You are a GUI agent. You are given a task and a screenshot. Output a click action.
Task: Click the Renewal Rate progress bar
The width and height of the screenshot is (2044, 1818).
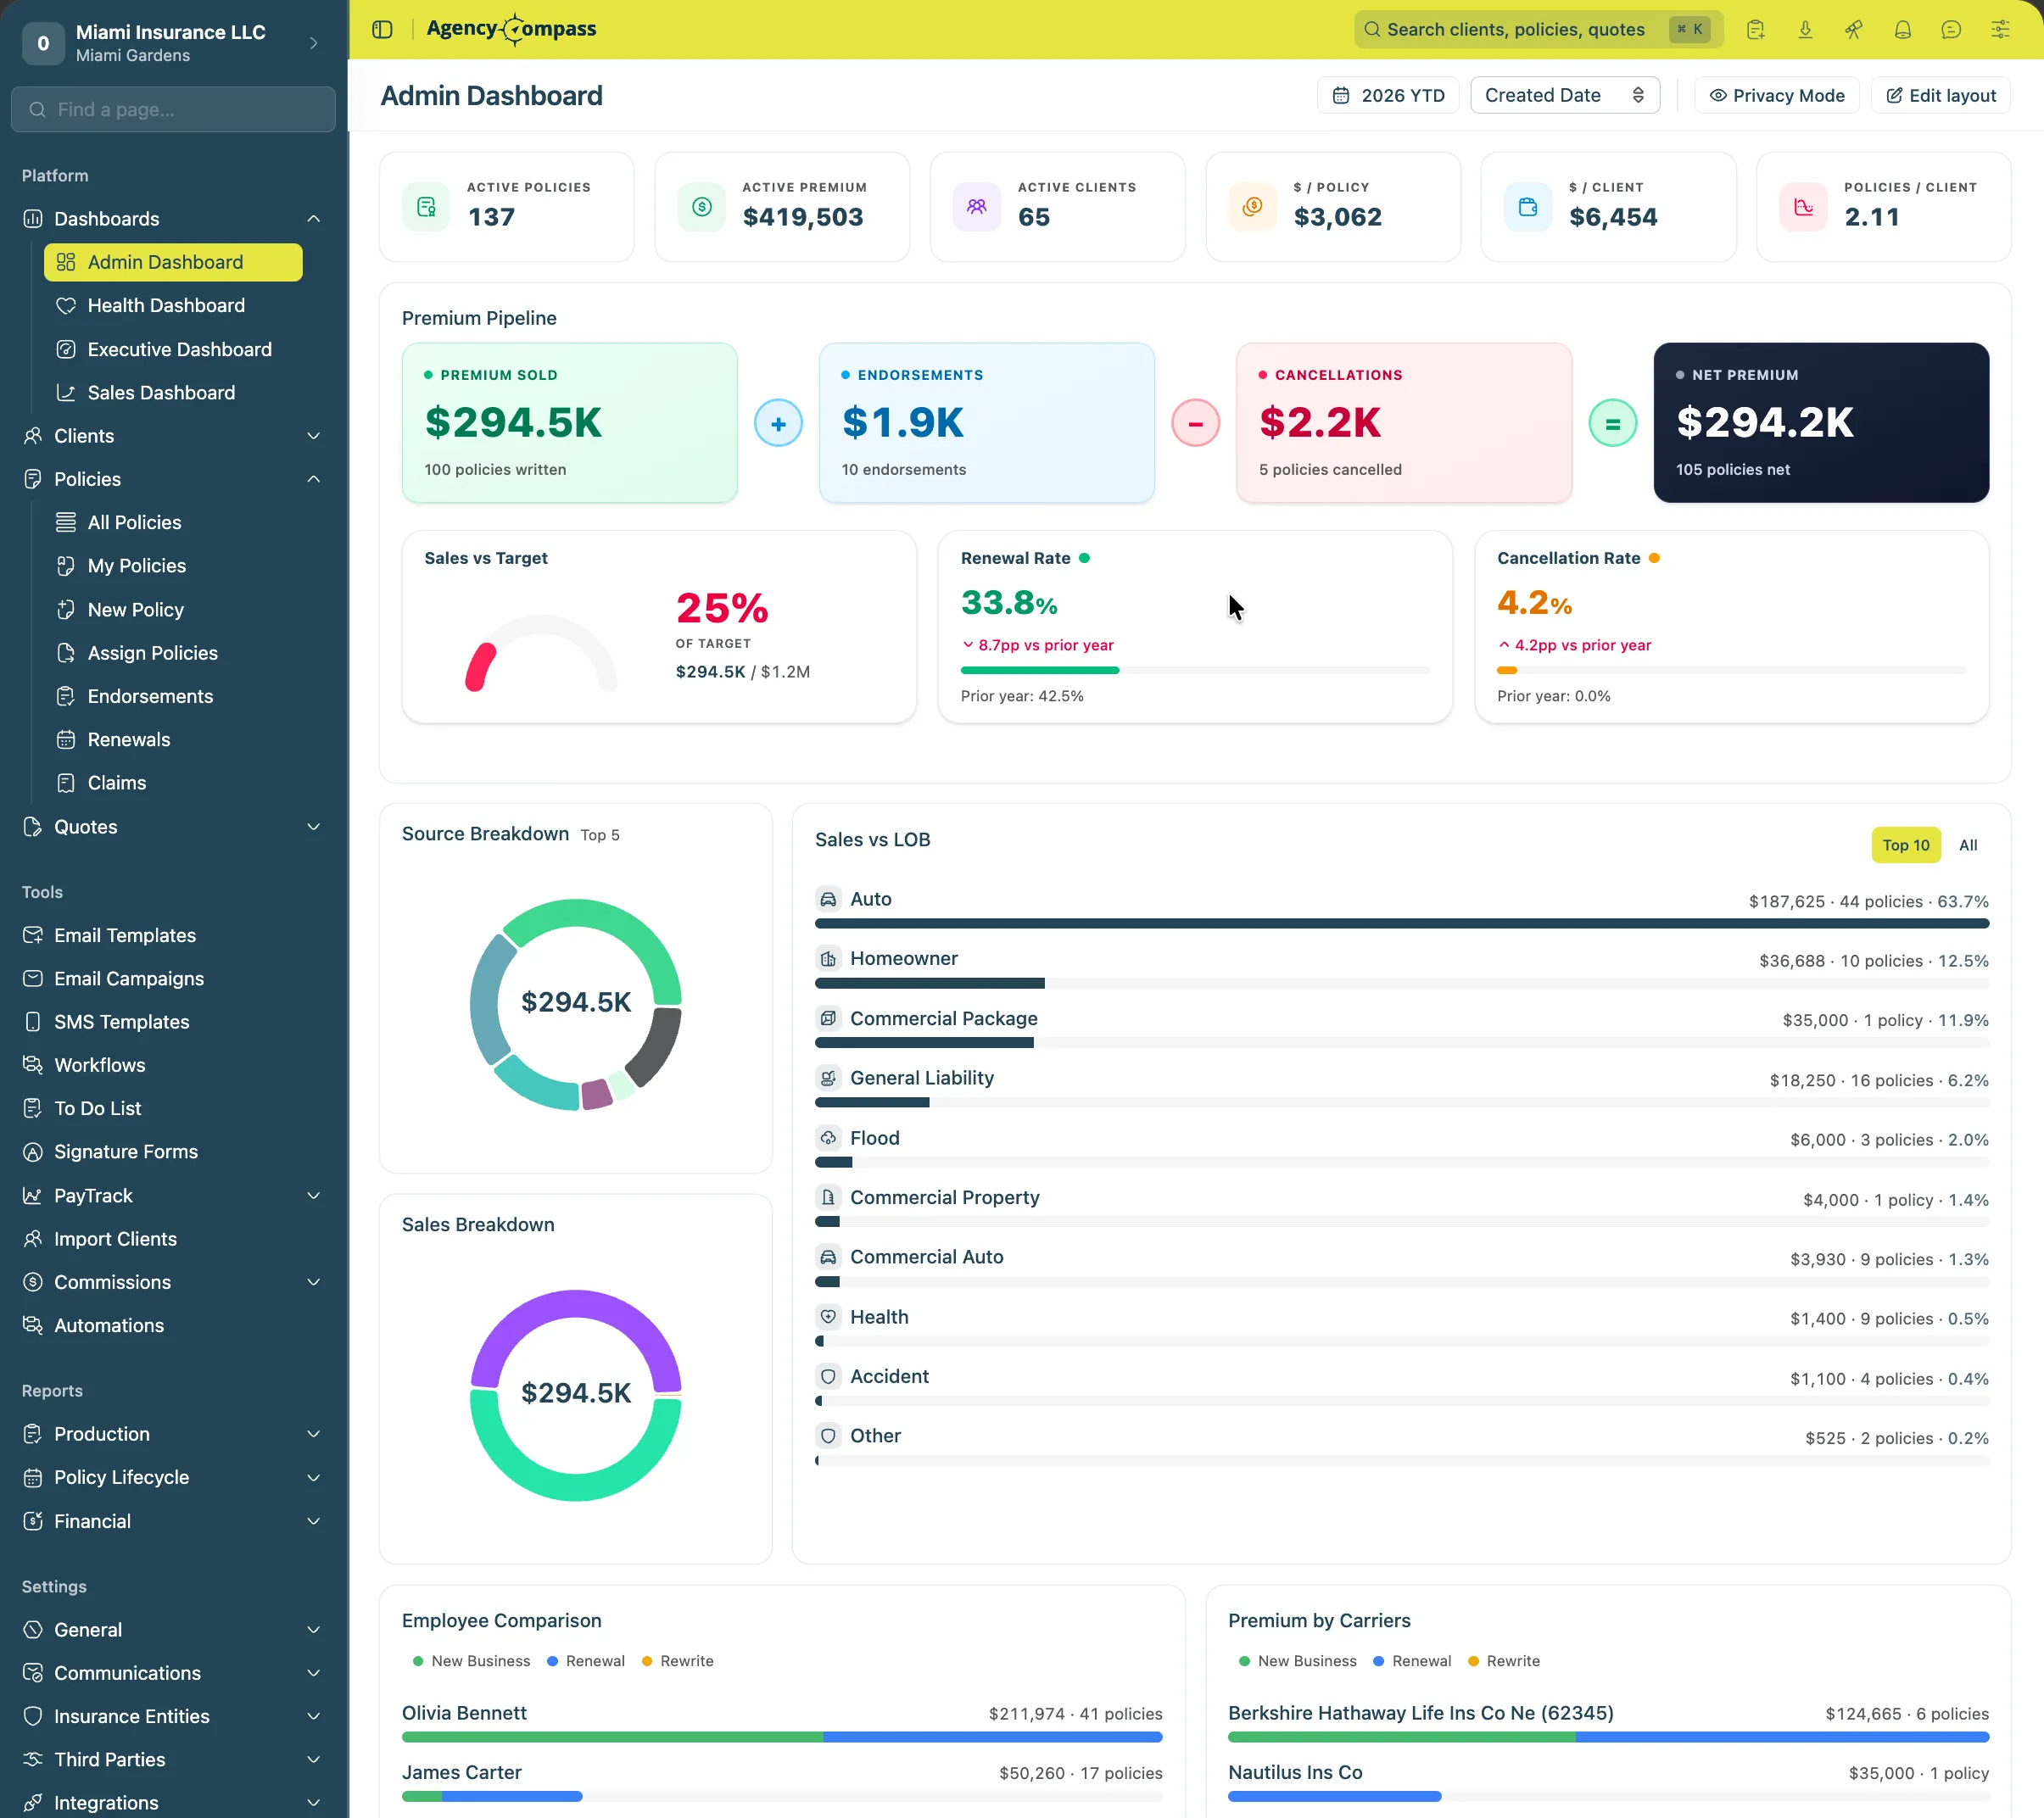[1195, 670]
